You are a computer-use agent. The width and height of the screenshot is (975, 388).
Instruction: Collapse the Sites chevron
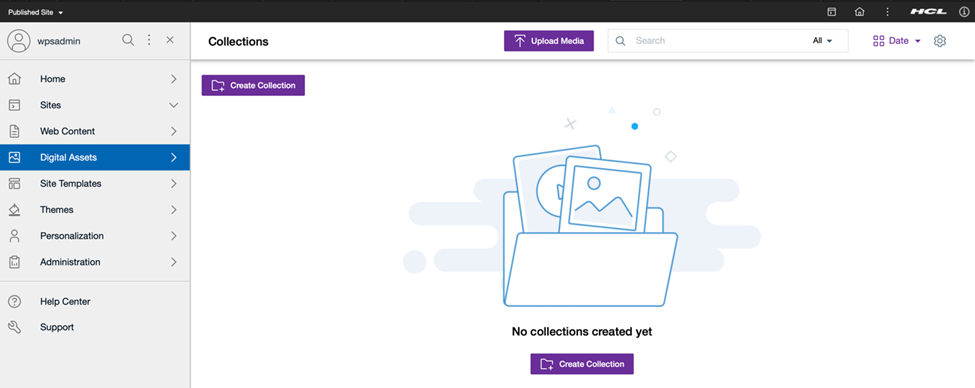coord(173,105)
